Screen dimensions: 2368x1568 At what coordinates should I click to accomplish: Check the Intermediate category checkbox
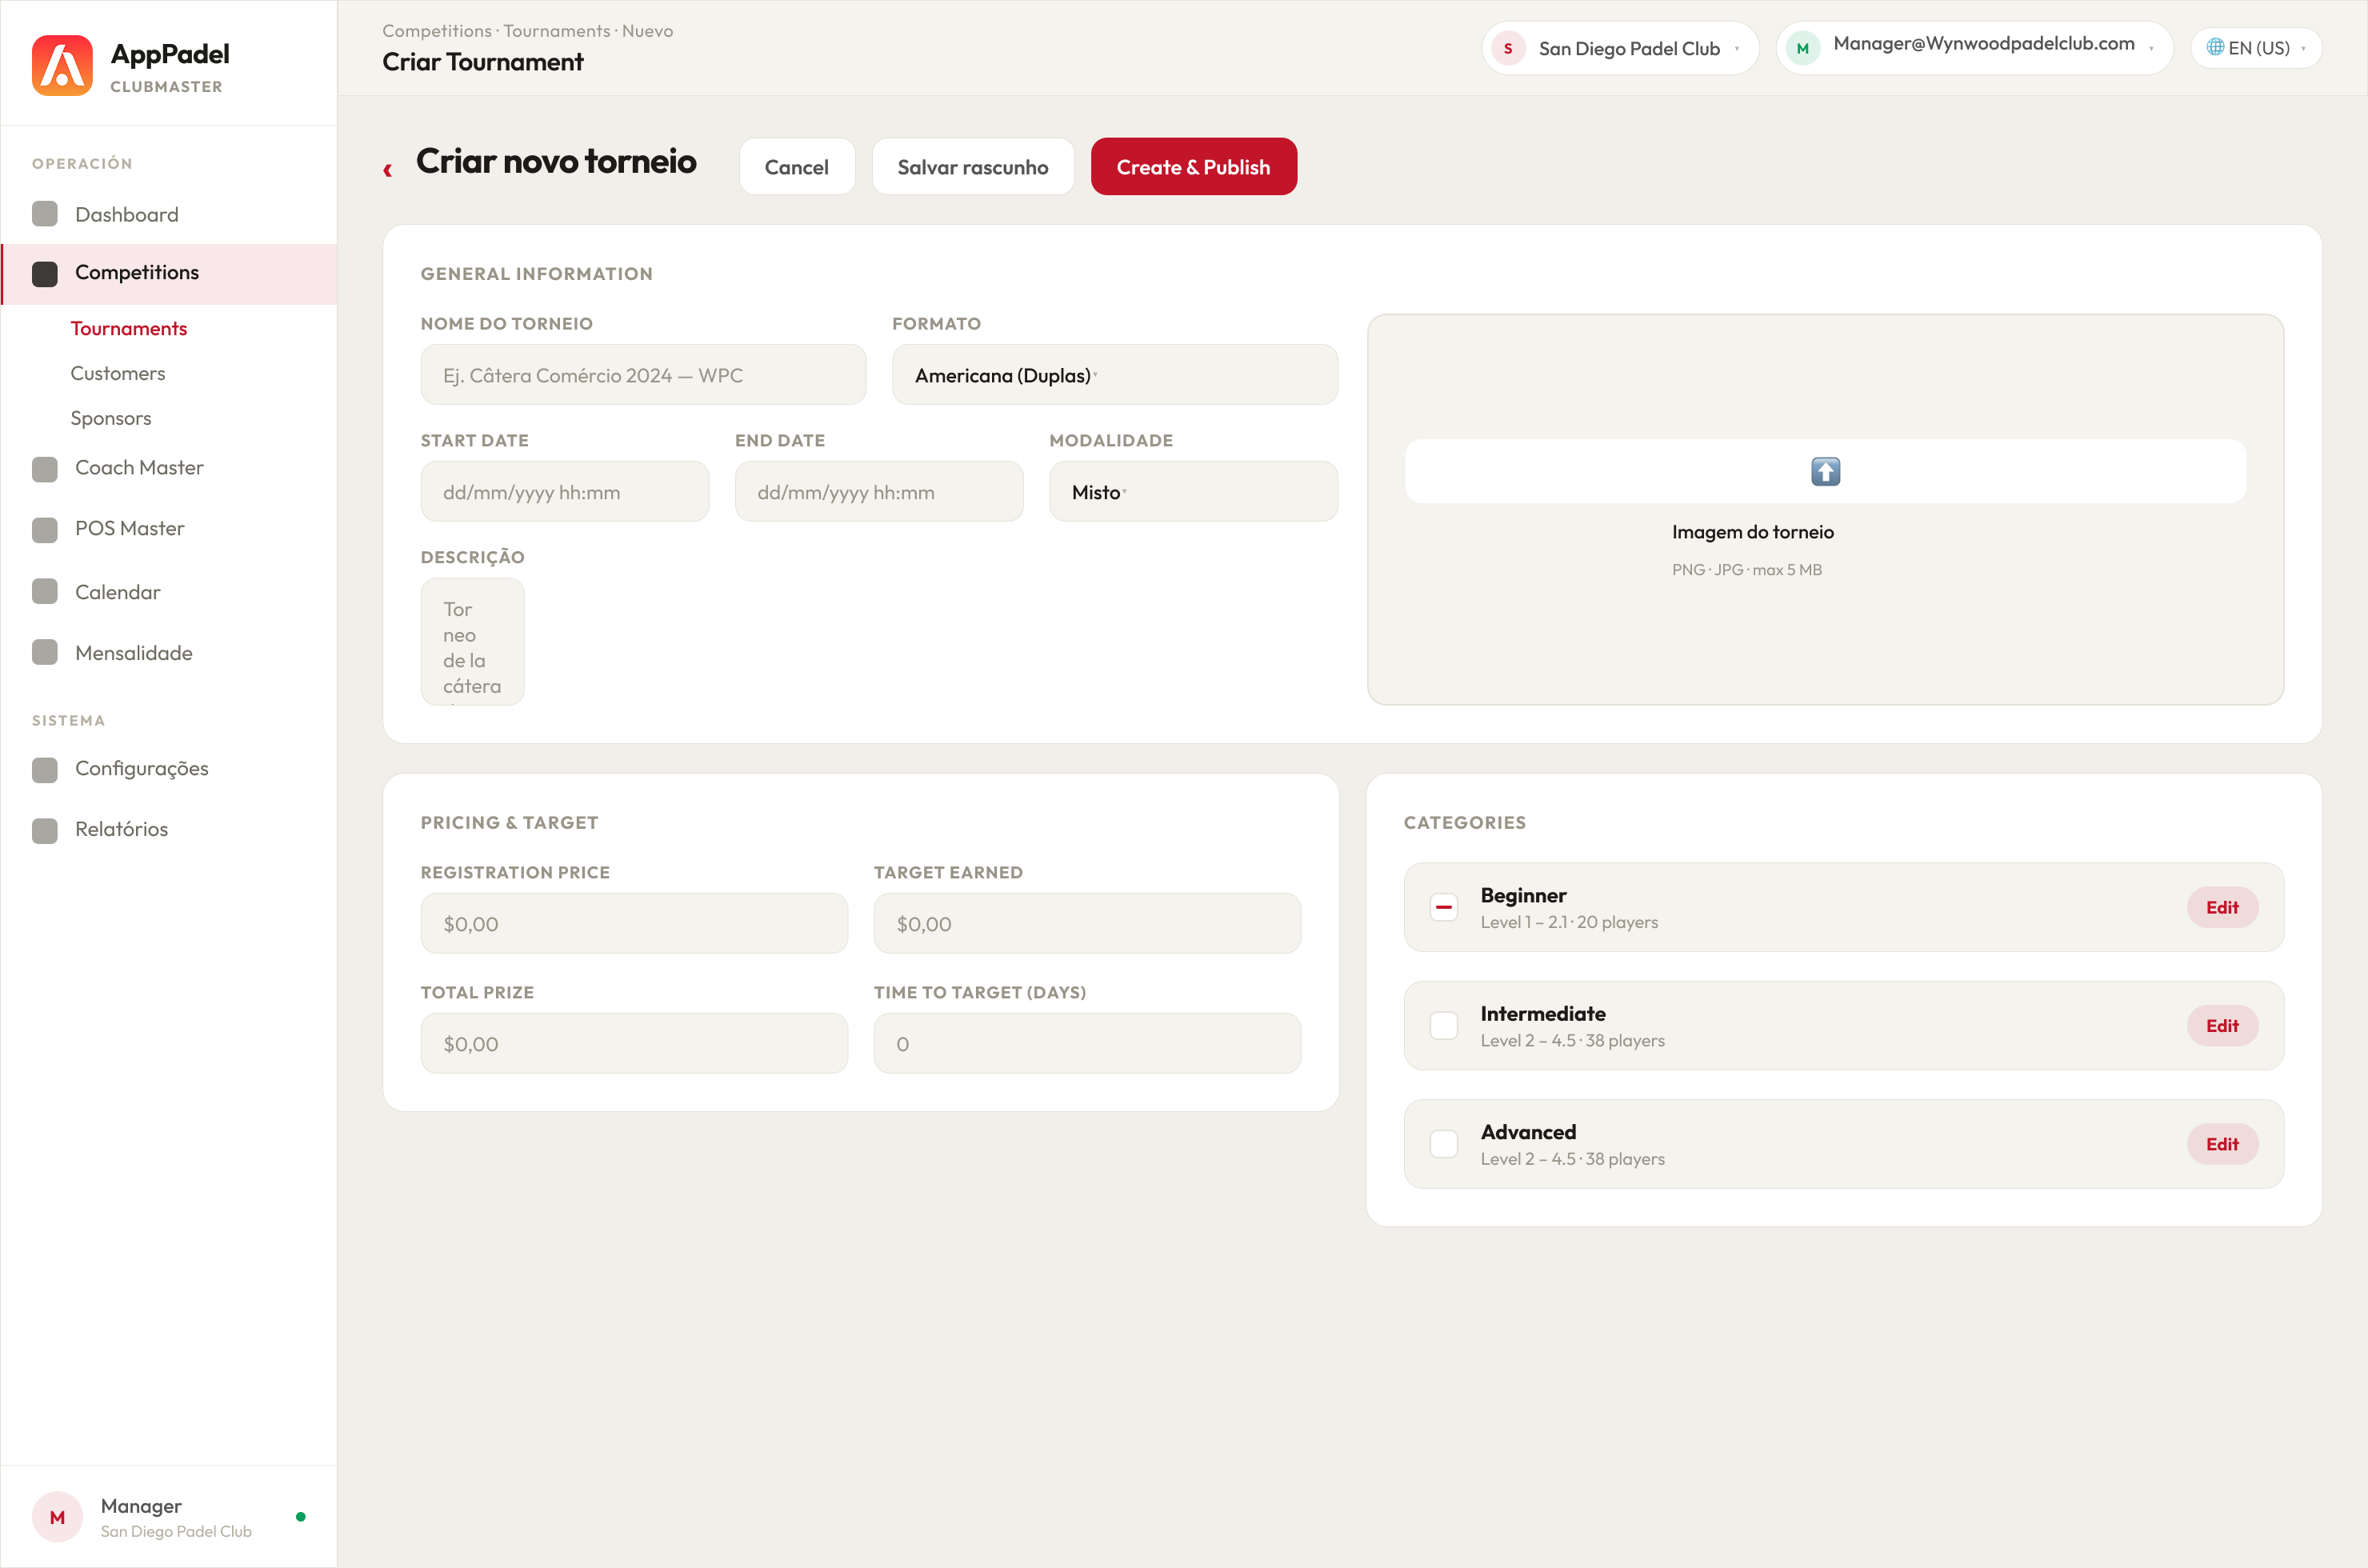[x=1443, y=1026]
